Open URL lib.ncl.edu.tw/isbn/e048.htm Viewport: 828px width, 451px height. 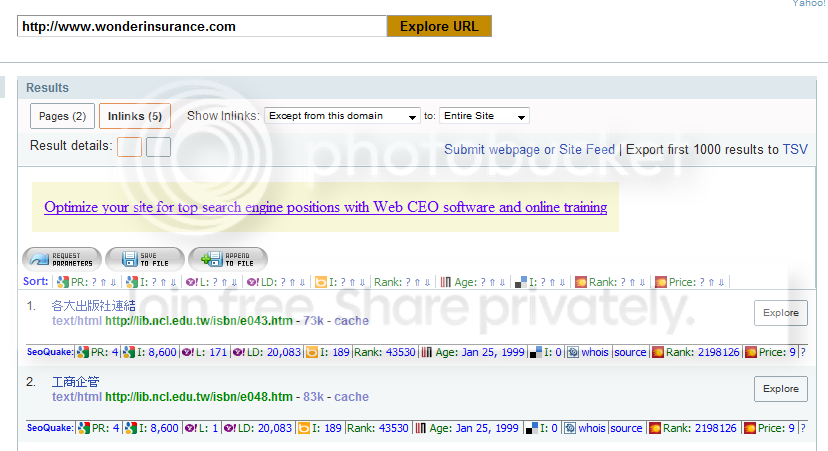pyautogui.click(x=199, y=397)
